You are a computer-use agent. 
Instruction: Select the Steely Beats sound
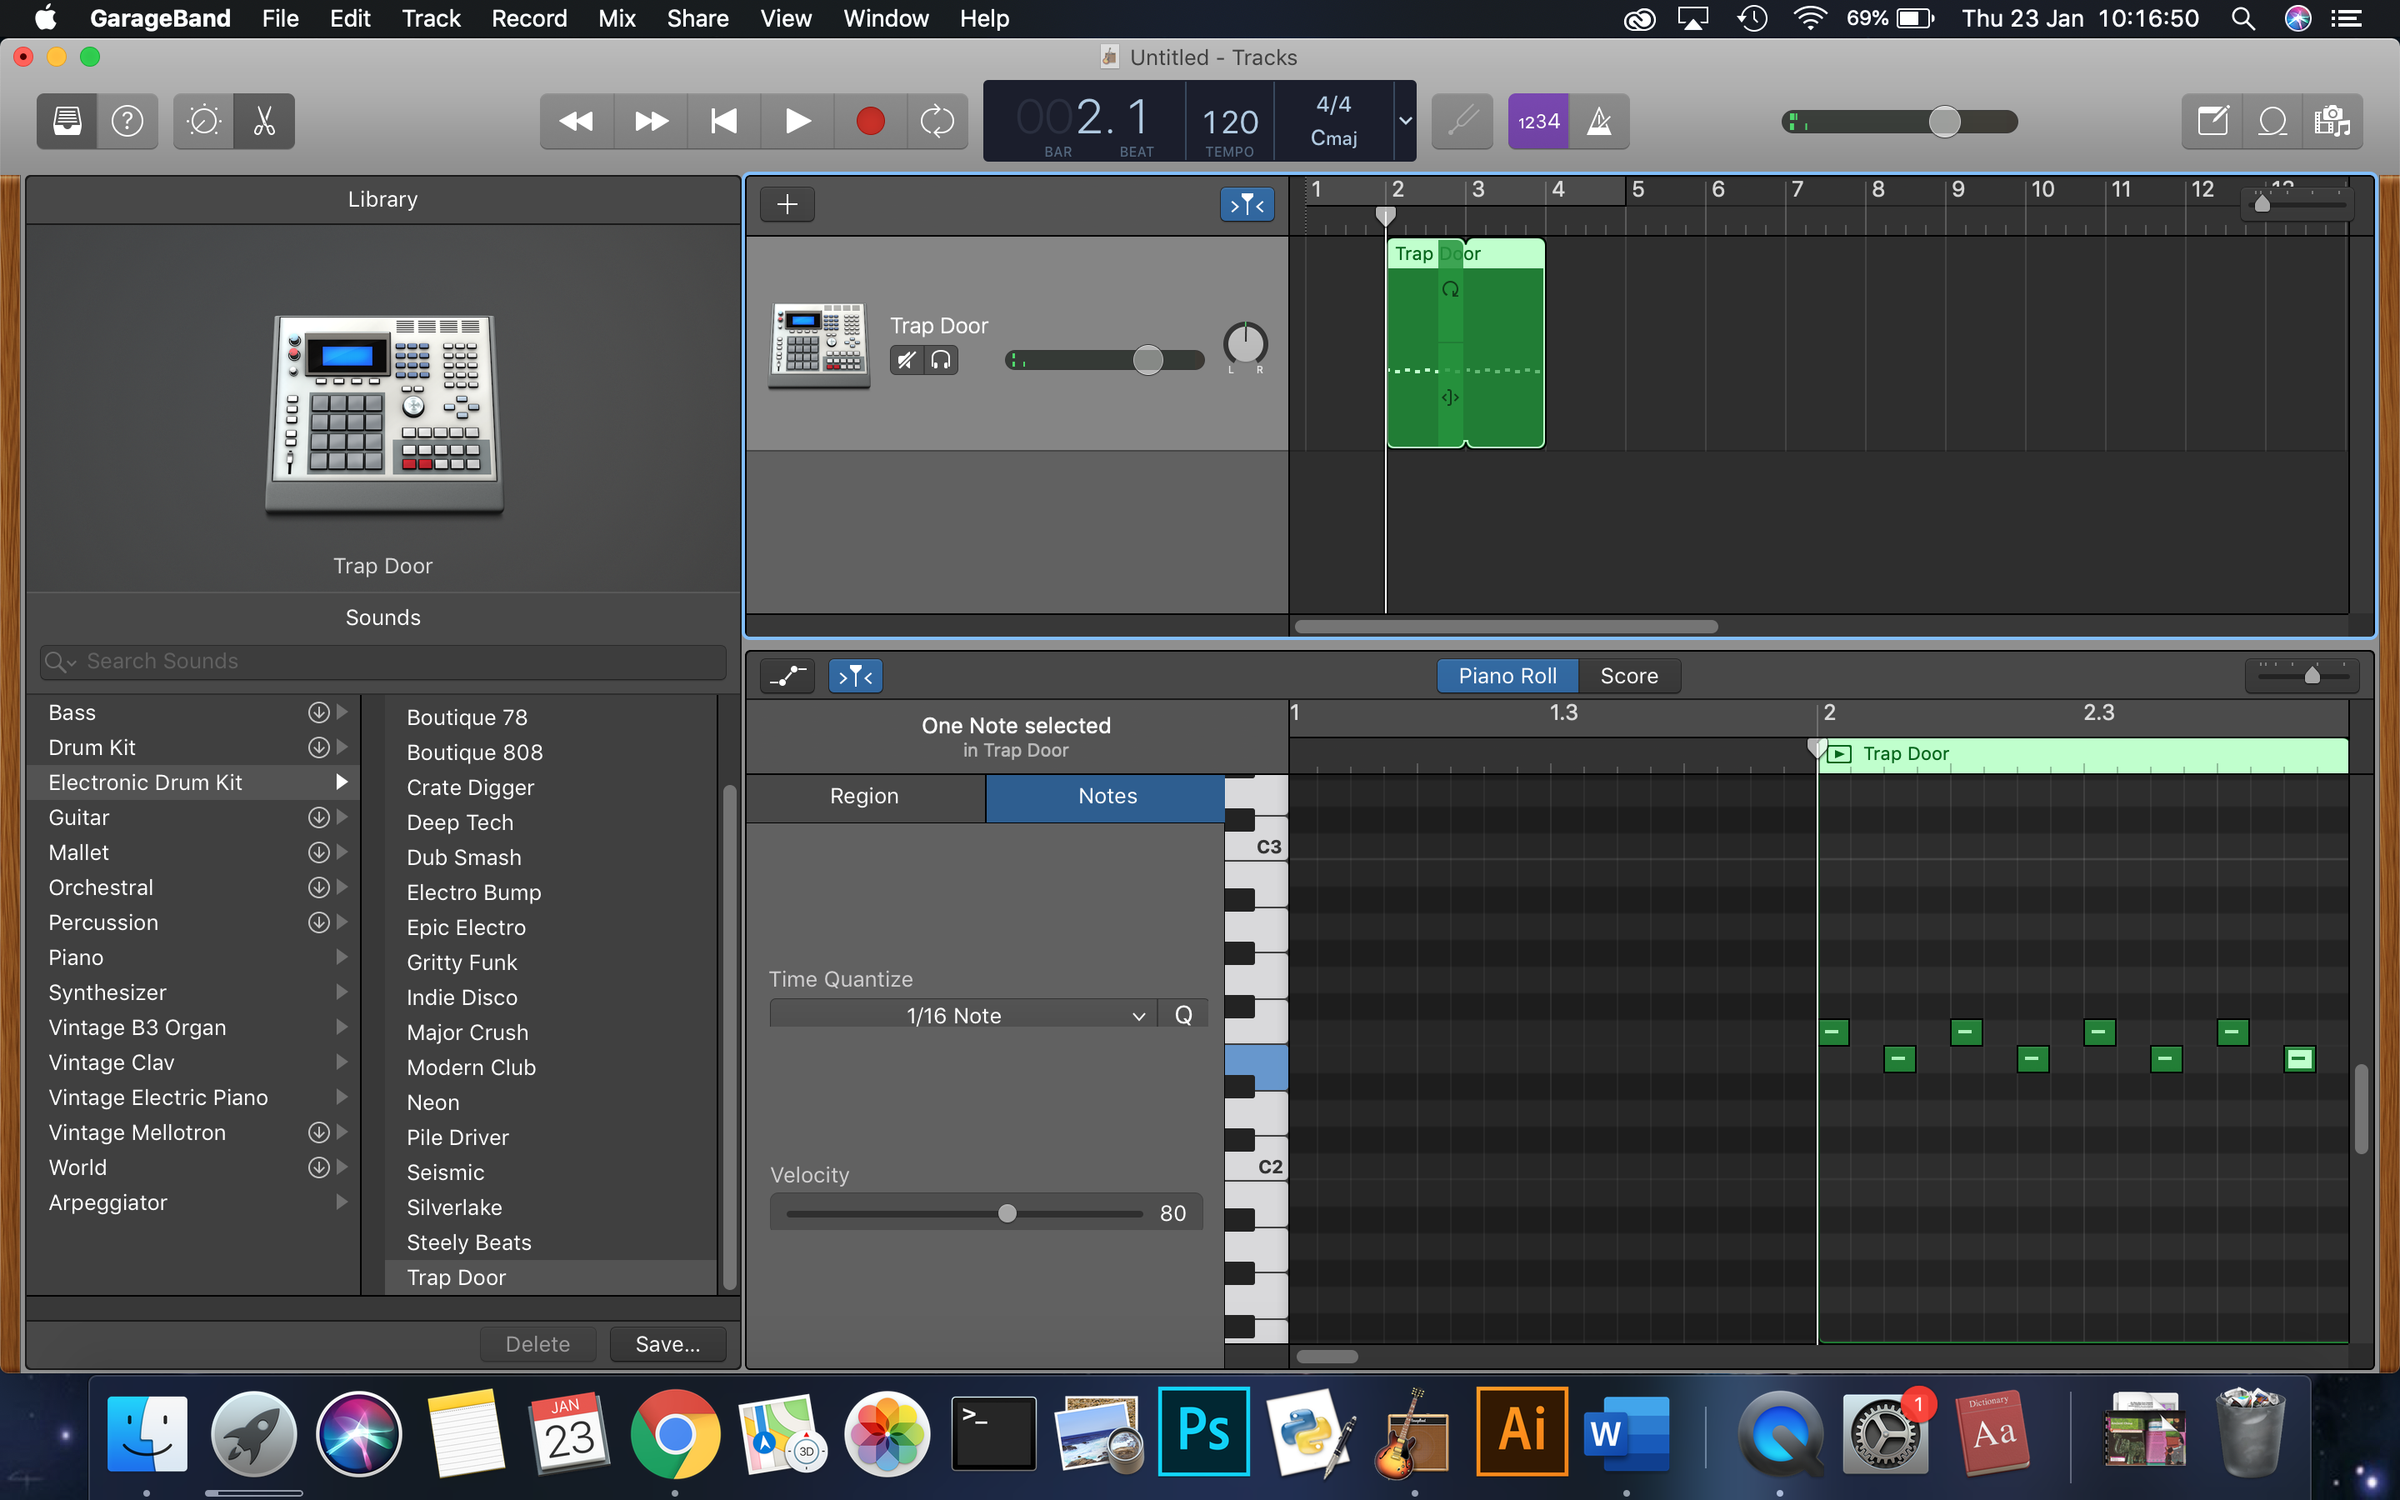(468, 1242)
